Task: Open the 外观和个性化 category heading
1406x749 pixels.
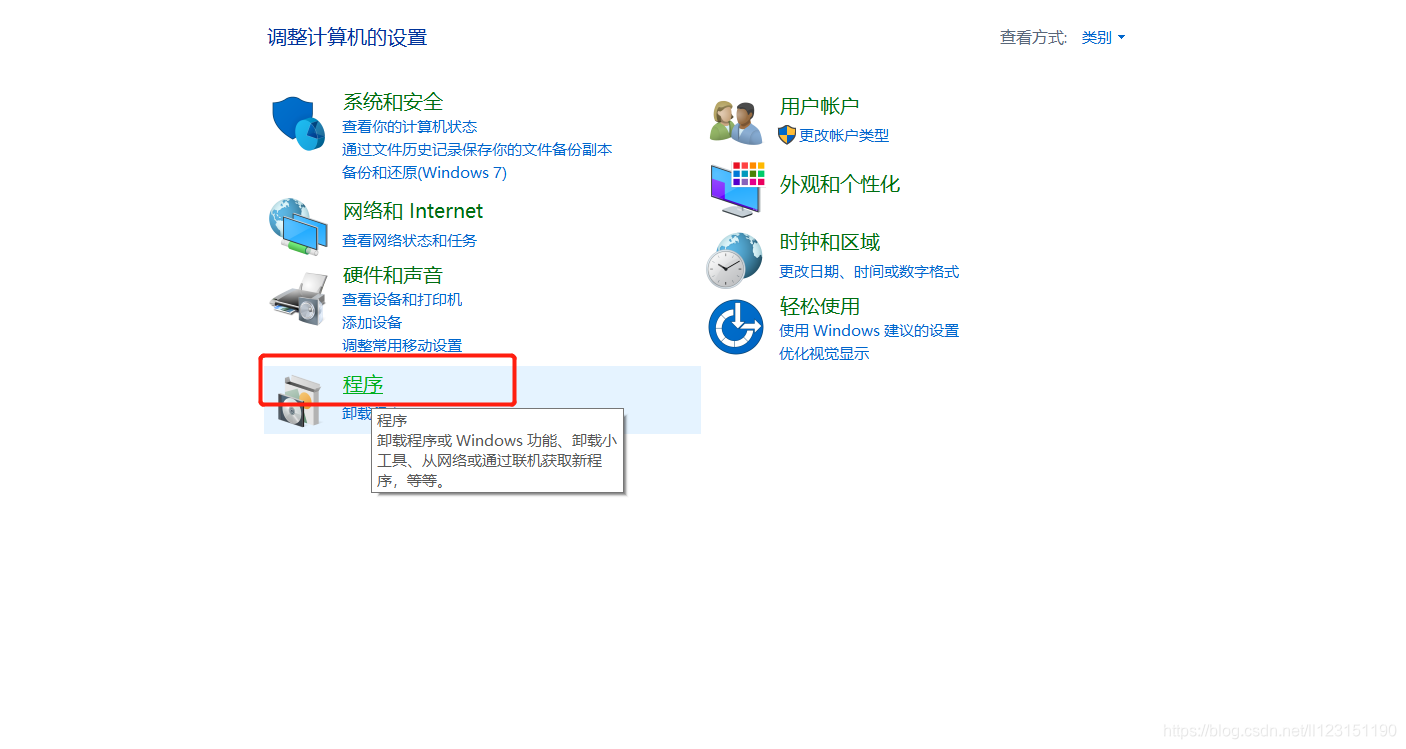Action: (840, 184)
